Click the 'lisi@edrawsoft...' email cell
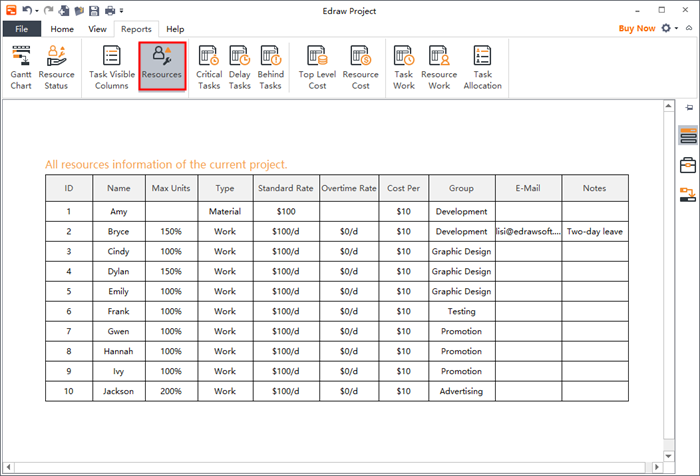 point(528,231)
